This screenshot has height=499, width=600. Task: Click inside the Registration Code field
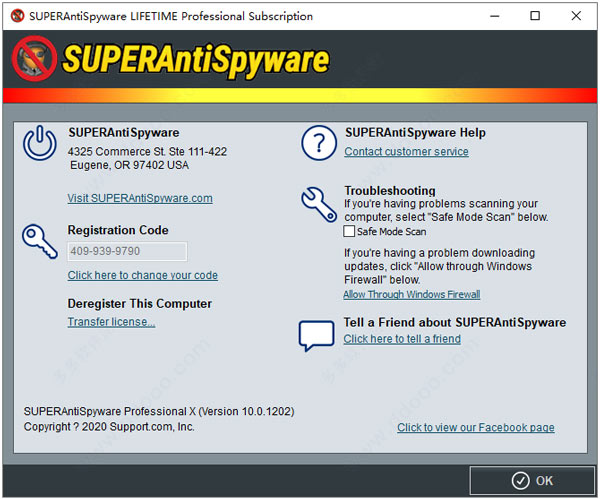127,251
